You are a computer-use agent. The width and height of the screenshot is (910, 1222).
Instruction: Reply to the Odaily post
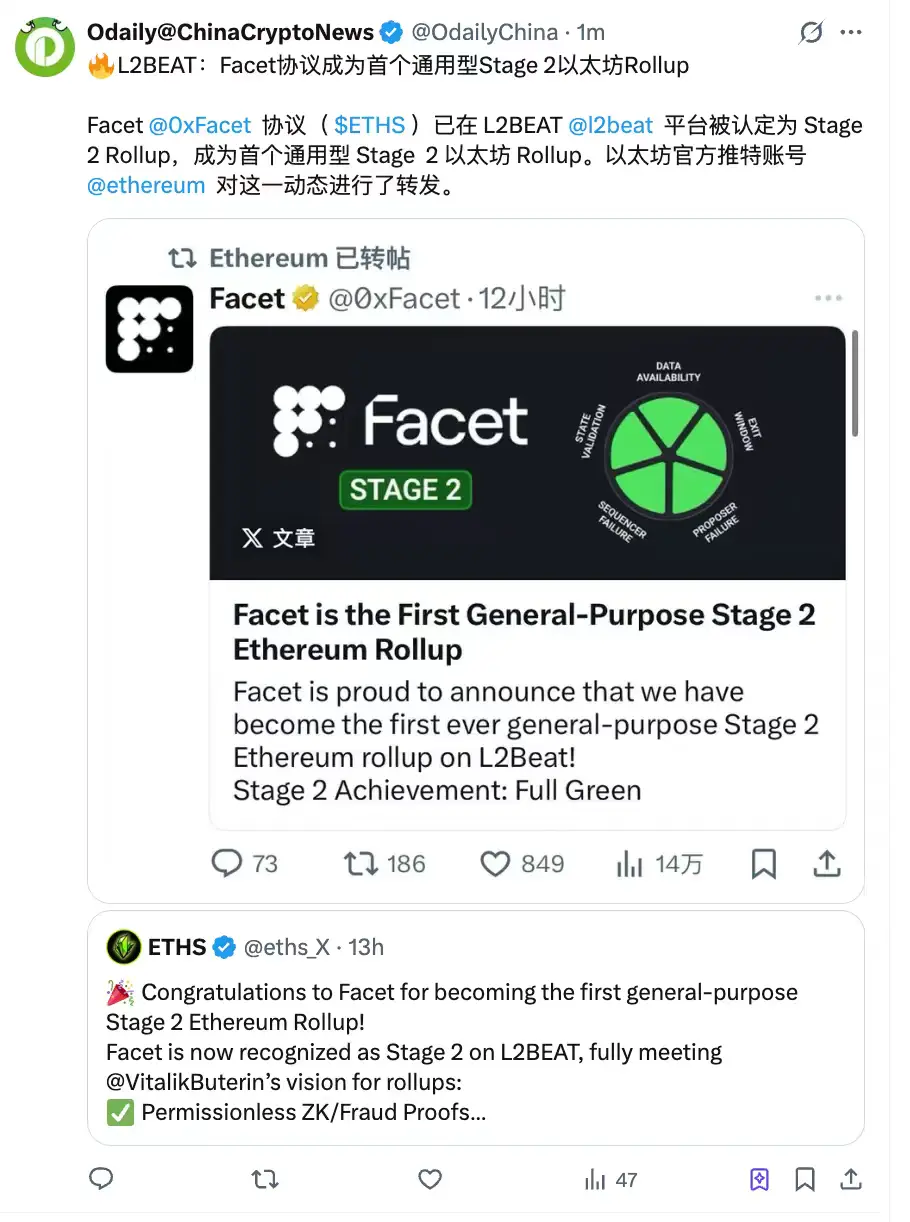pos(101,1180)
